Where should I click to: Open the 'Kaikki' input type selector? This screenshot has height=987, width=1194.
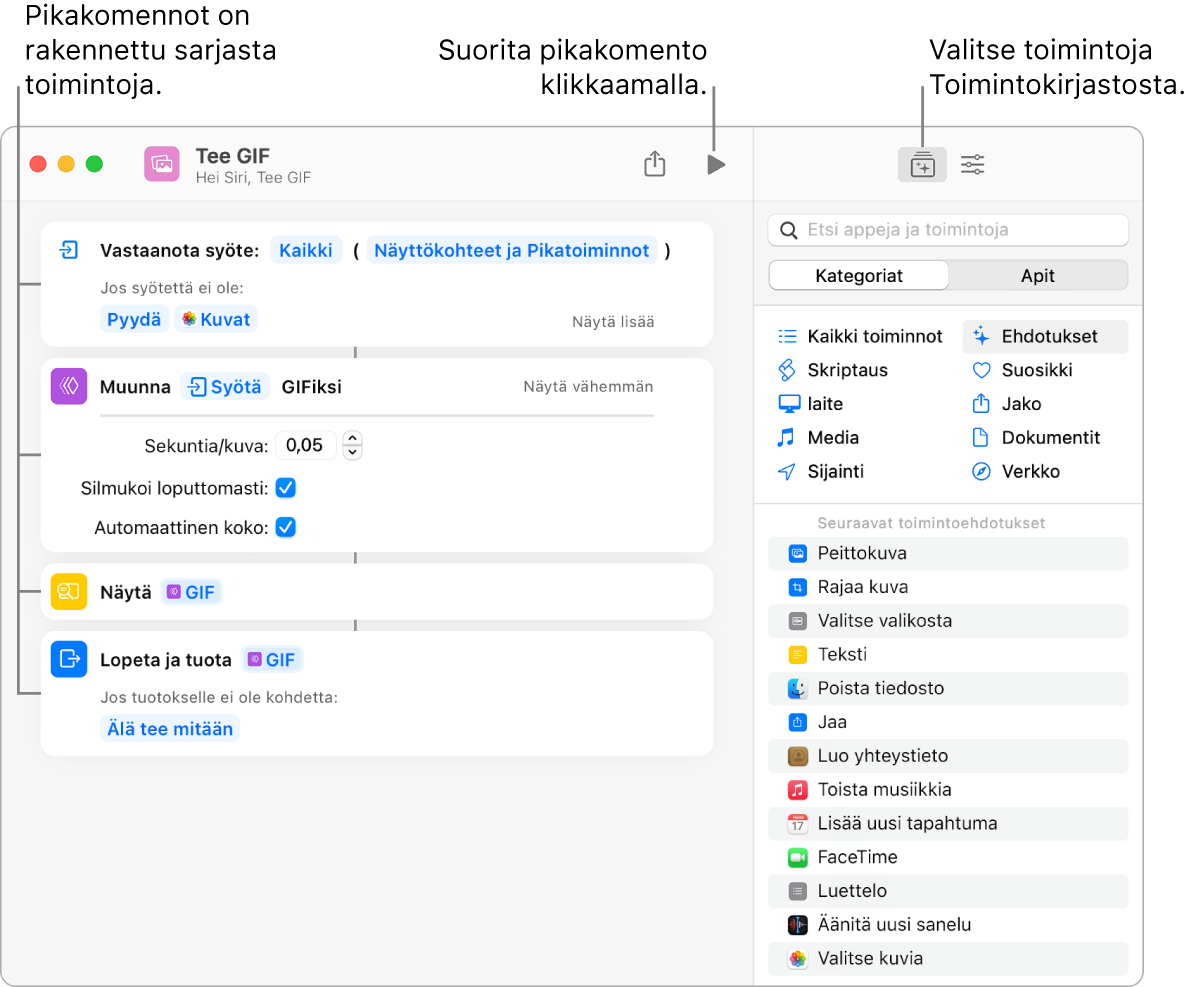(306, 250)
